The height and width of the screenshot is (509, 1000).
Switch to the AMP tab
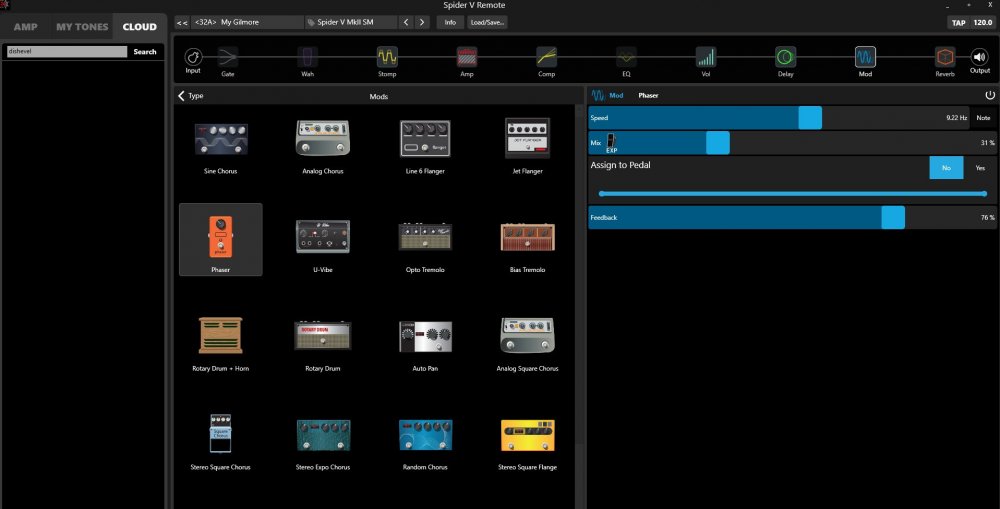(26, 27)
